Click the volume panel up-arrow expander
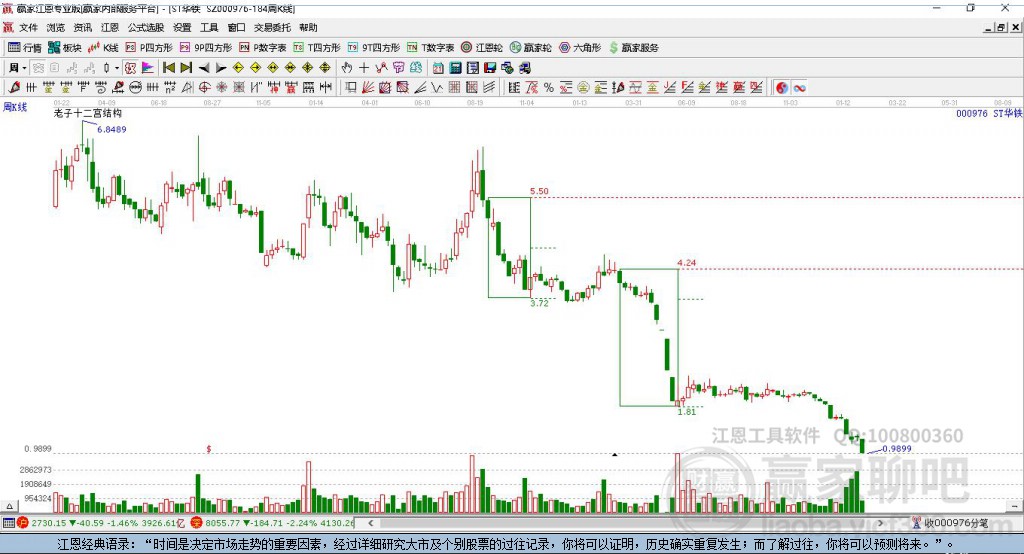The height and width of the screenshot is (554, 1024). point(9,506)
